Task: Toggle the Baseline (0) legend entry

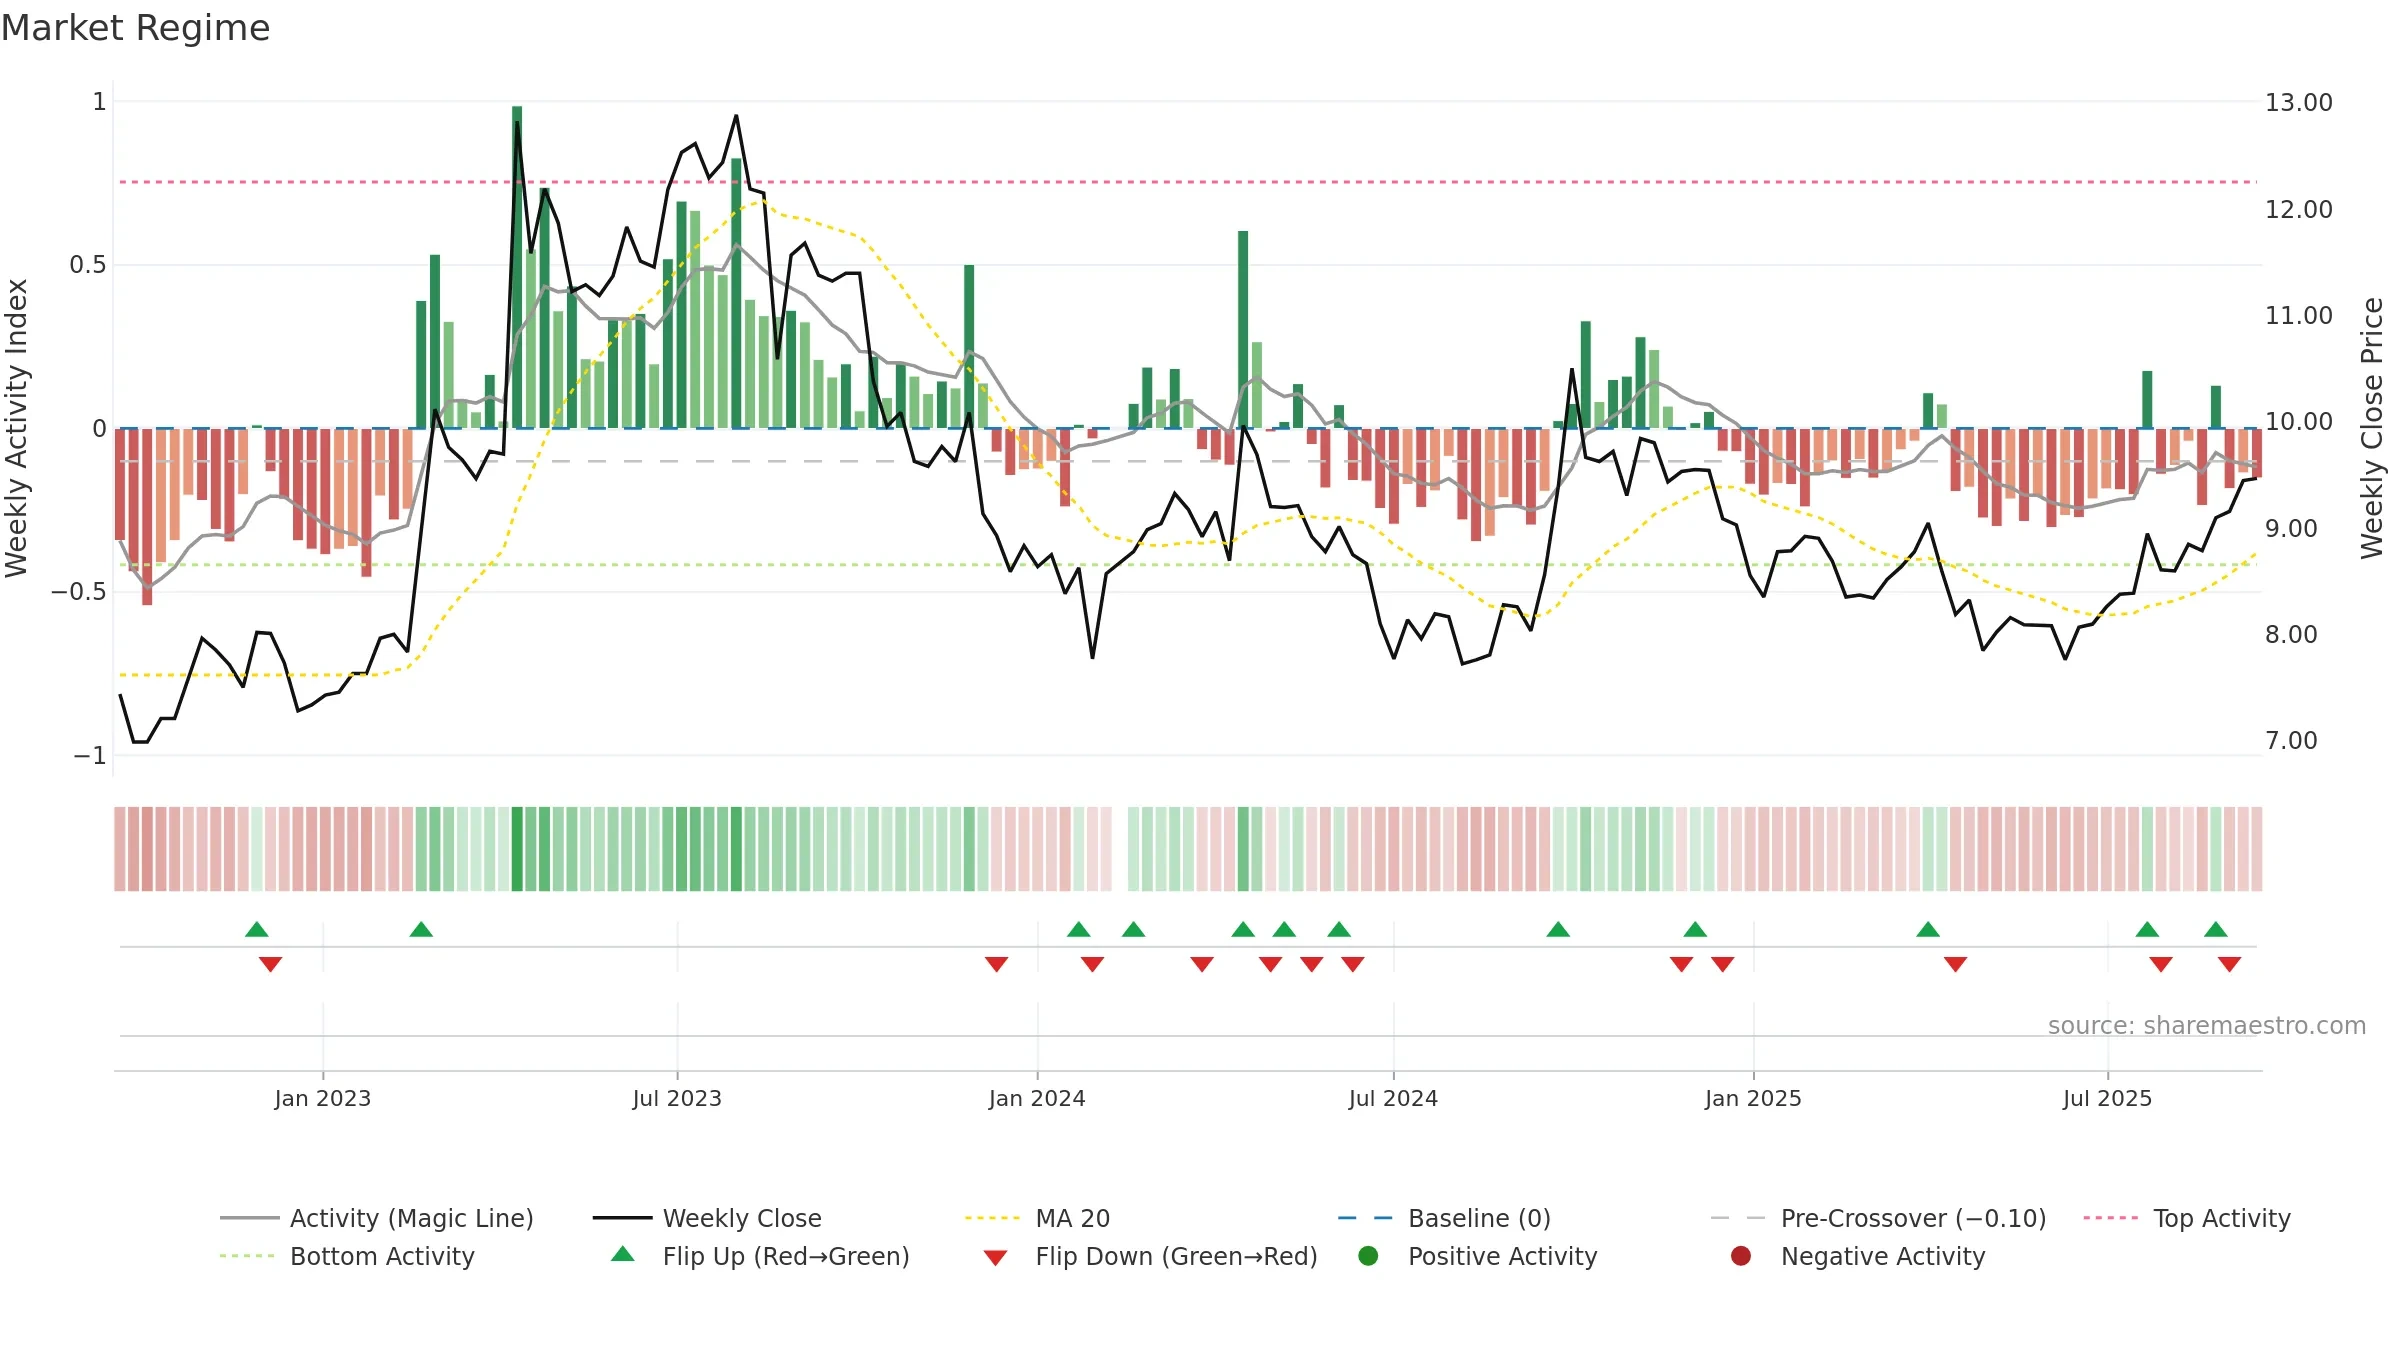Action: click(1444, 1218)
